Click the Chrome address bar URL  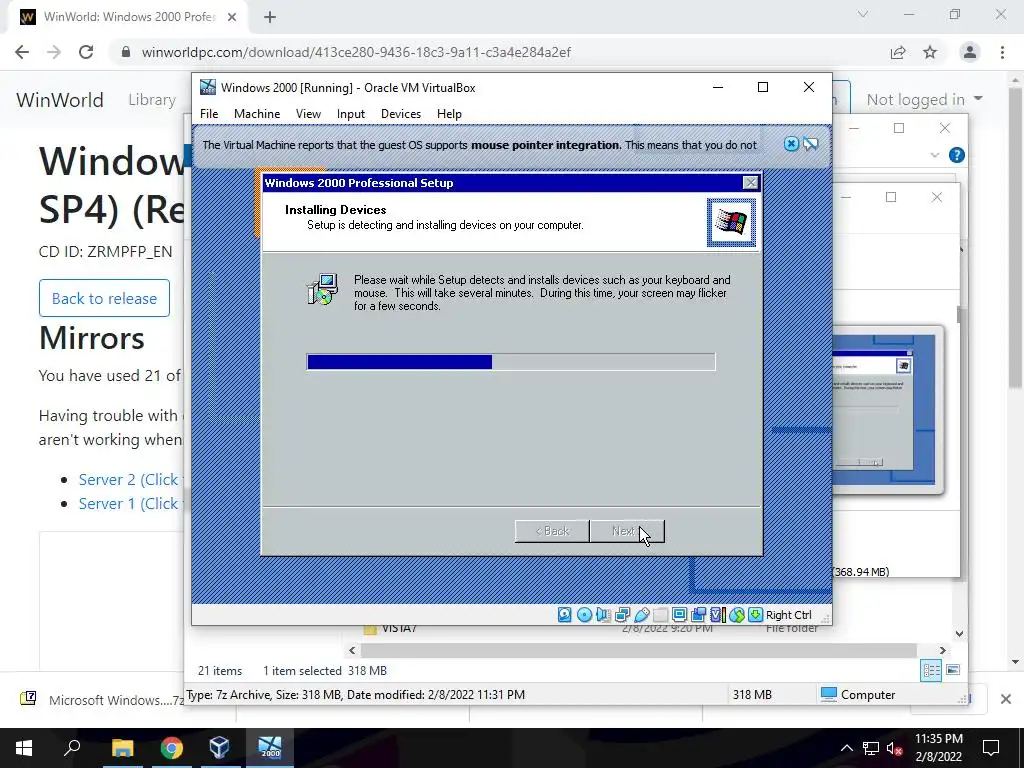(356, 52)
